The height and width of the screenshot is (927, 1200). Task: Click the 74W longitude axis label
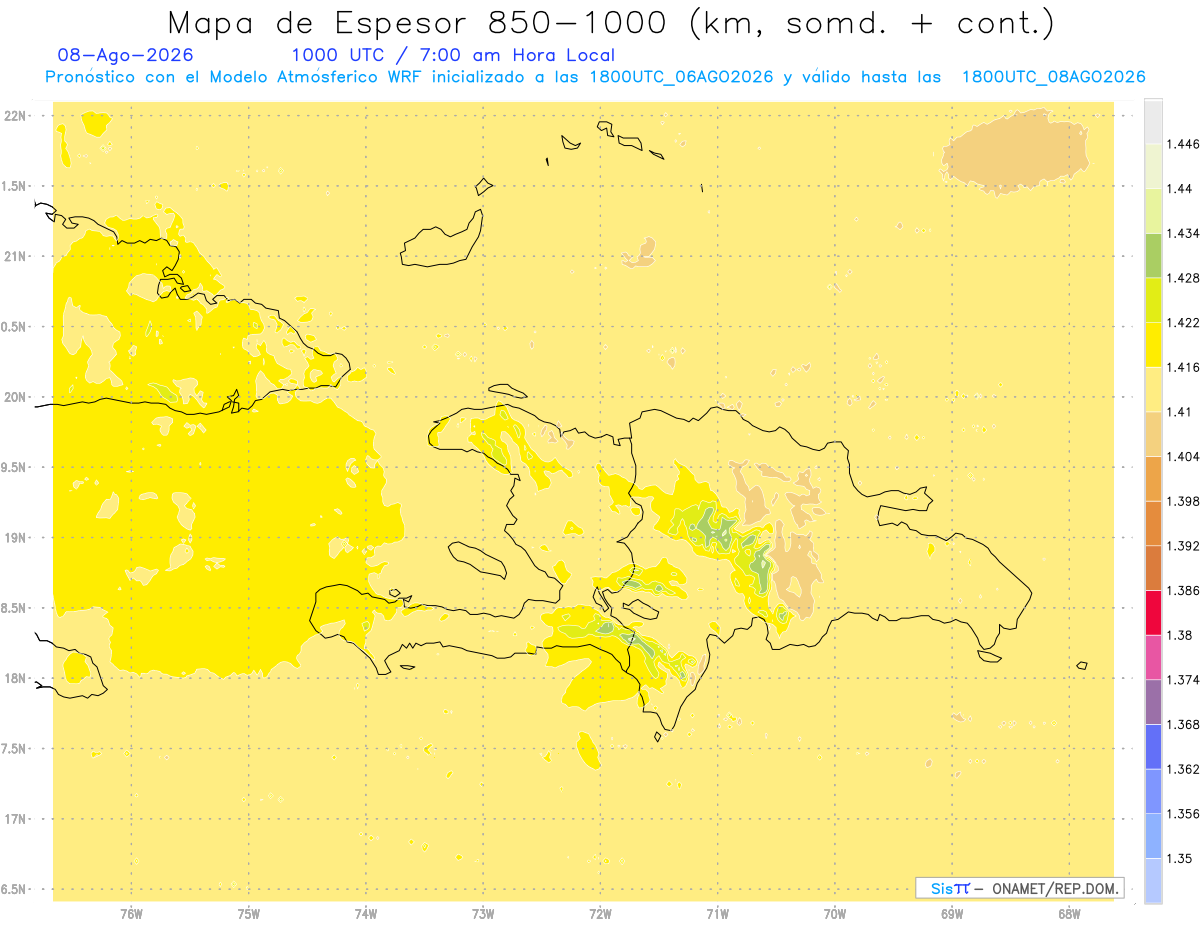click(x=366, y=913)
